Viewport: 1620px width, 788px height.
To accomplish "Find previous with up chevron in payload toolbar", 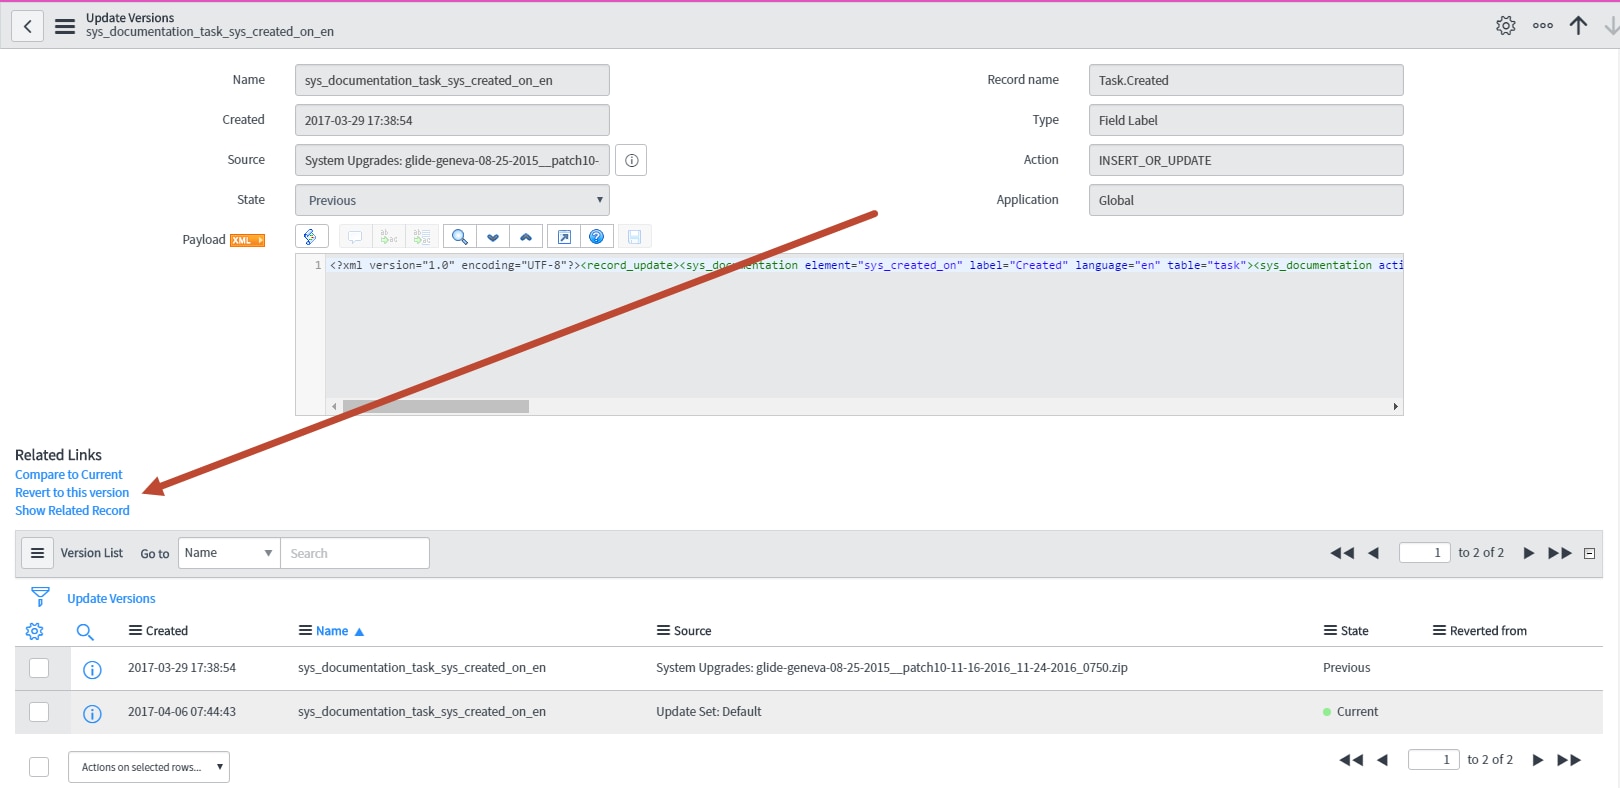I will pyautogui.click(x=526, y=237).
